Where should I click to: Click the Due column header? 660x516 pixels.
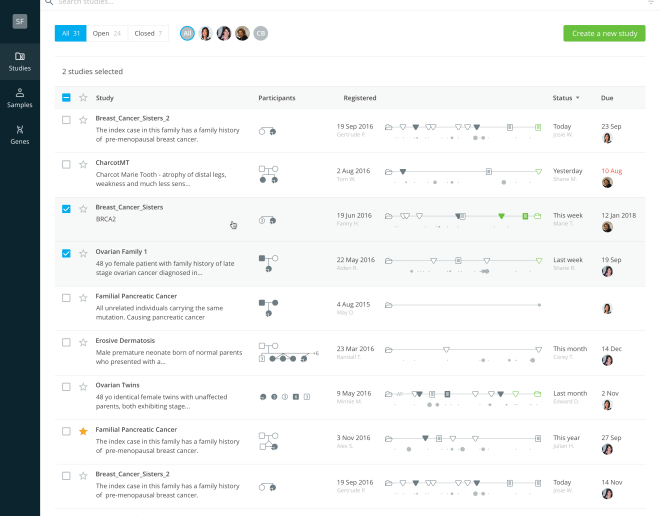tap(607, 98)
